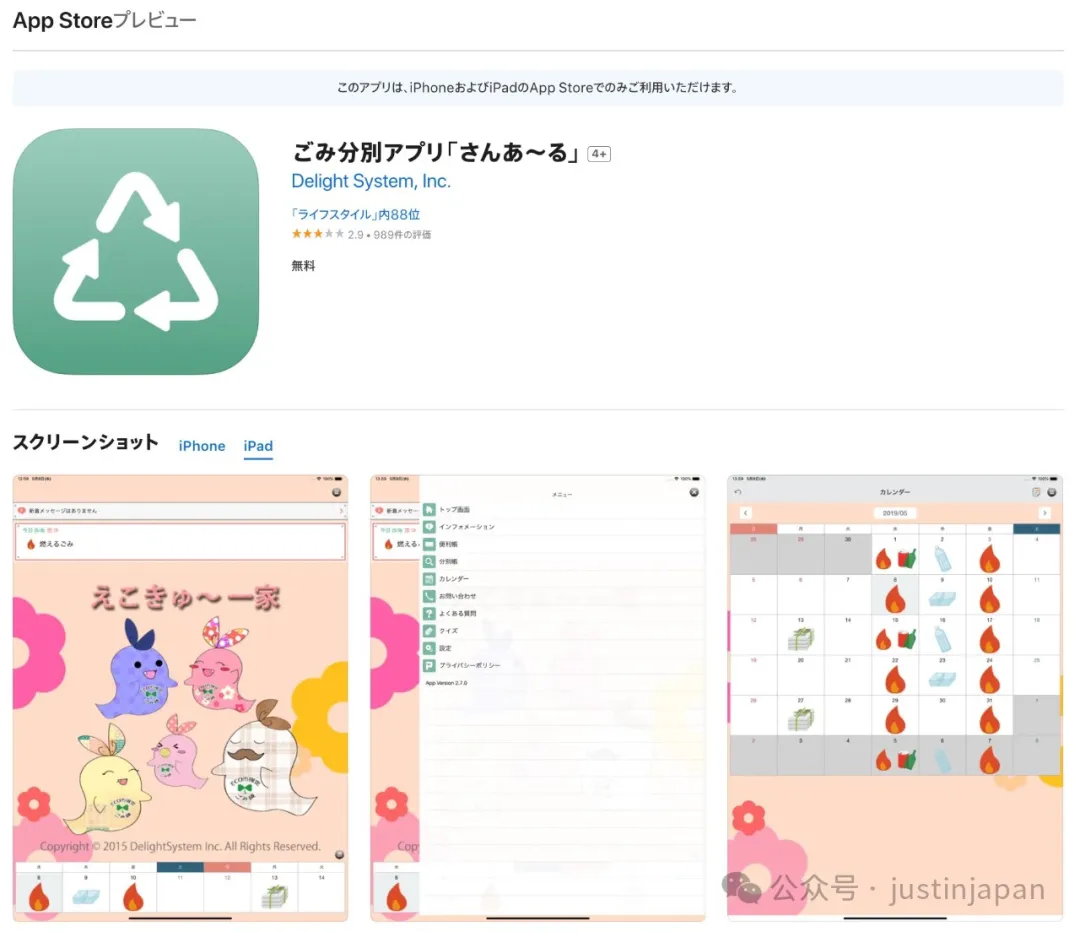Click the plastic tray icon on day 9
Screen dimensions: 1080x932
(x=942, y=599)
